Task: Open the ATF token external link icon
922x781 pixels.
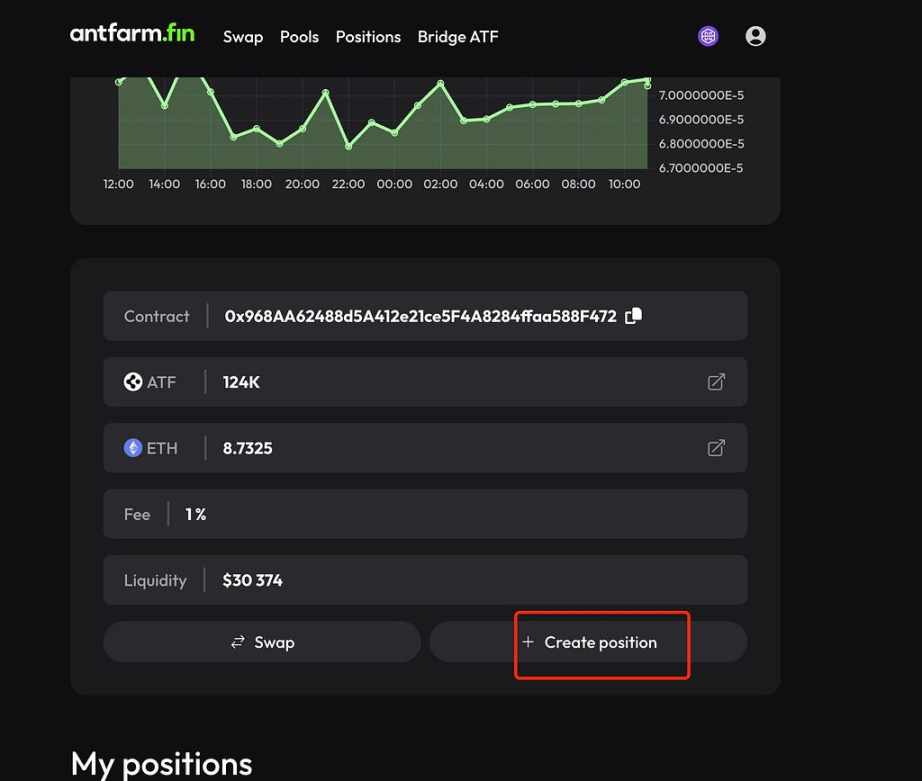Action: click(x=716, y=382)
